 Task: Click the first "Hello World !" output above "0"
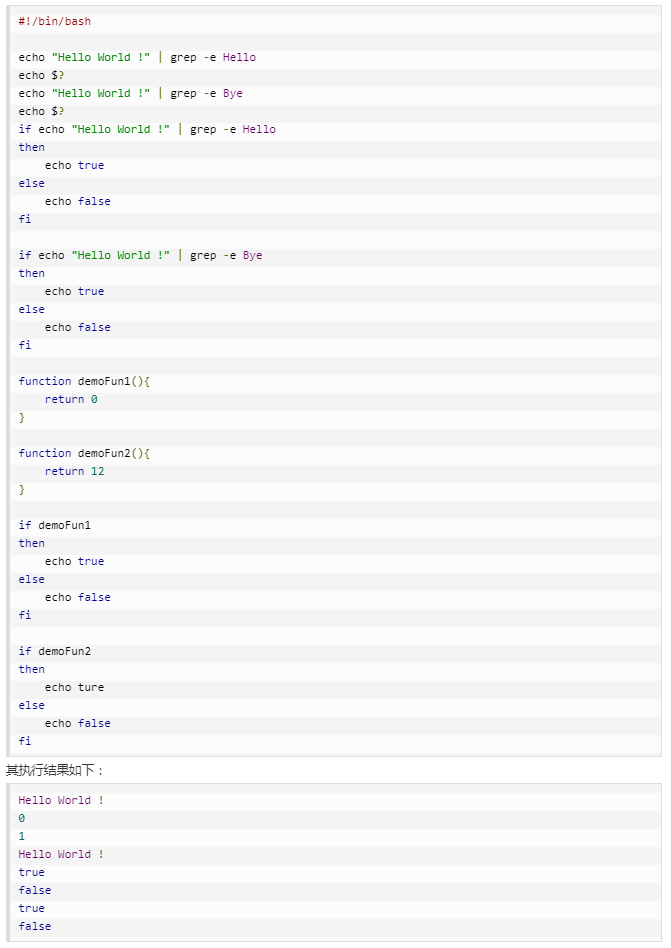coord(61,800)
